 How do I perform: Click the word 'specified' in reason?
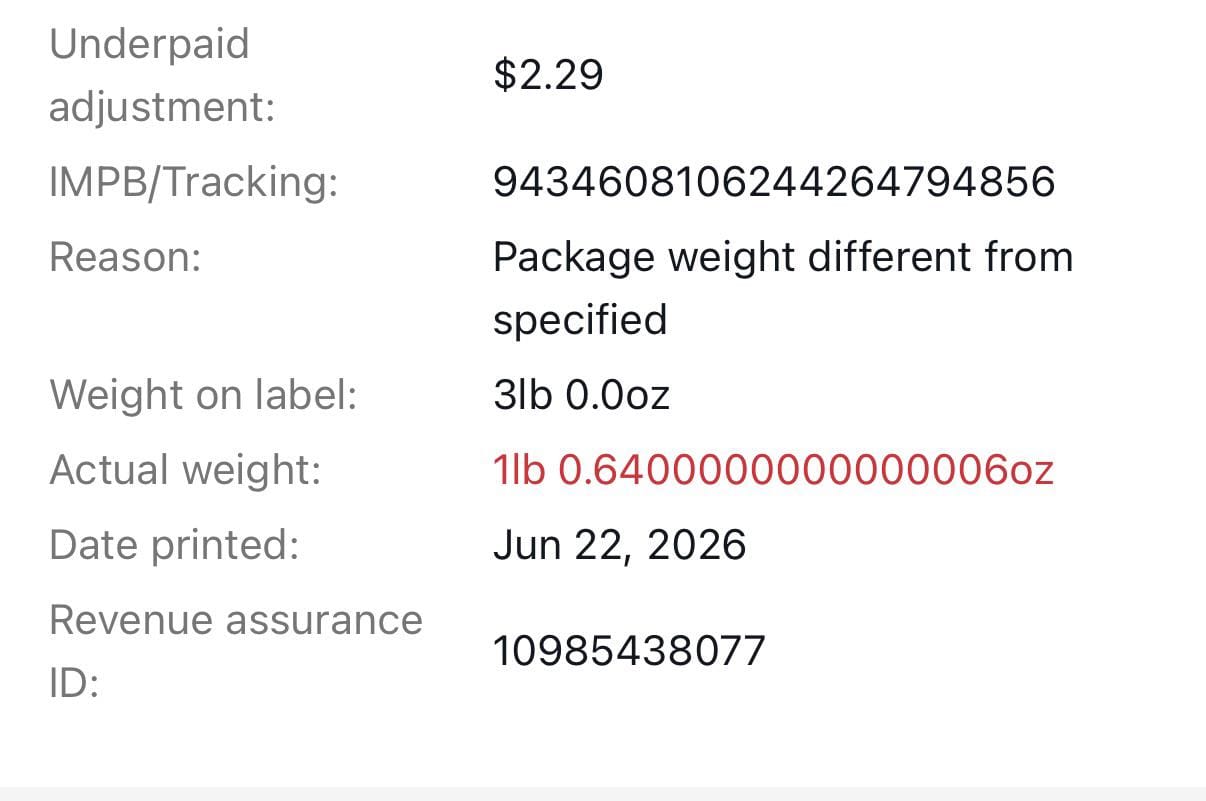[x=580, y=321]
